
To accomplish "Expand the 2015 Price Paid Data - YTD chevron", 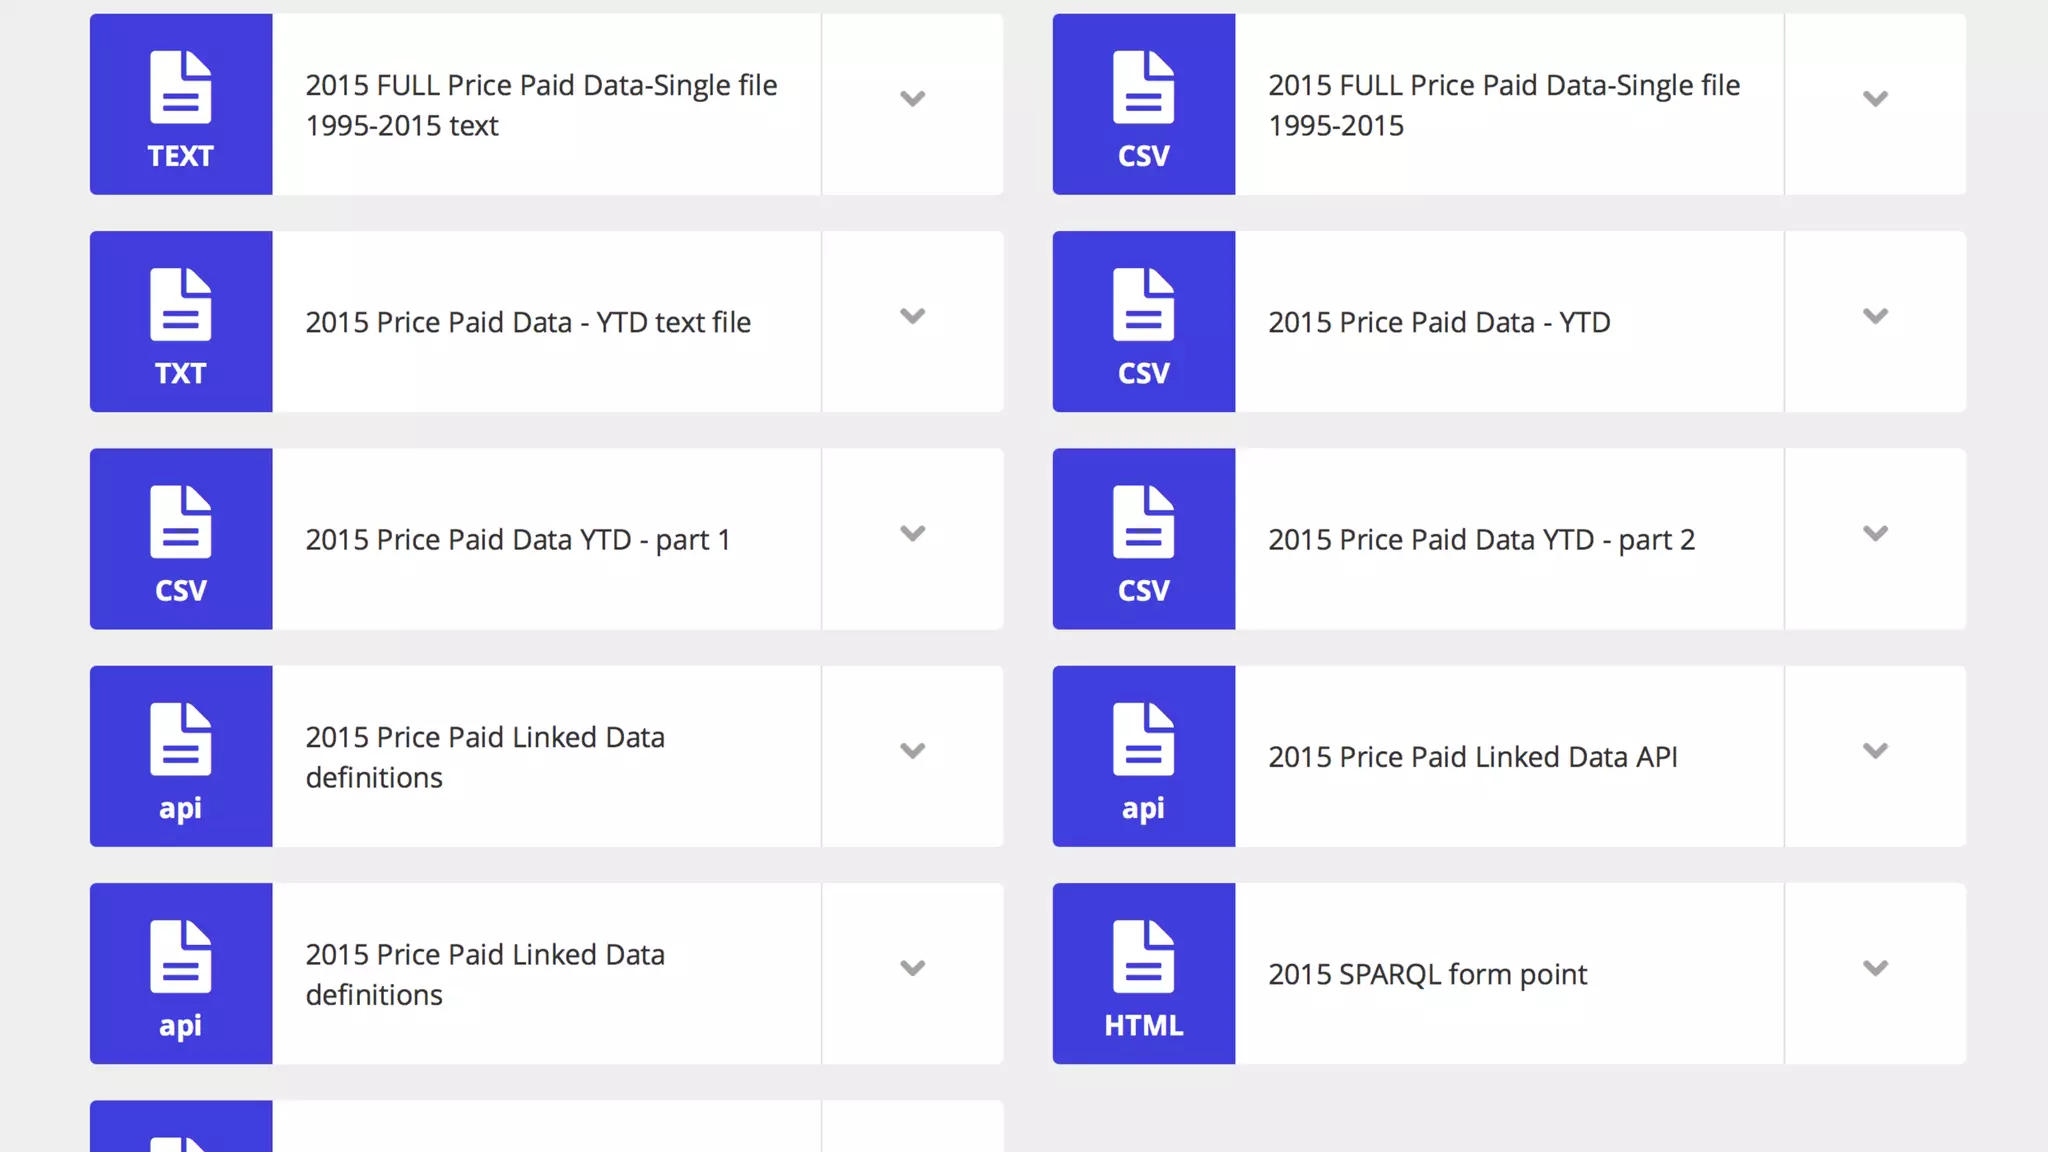I will (1875, 316).
